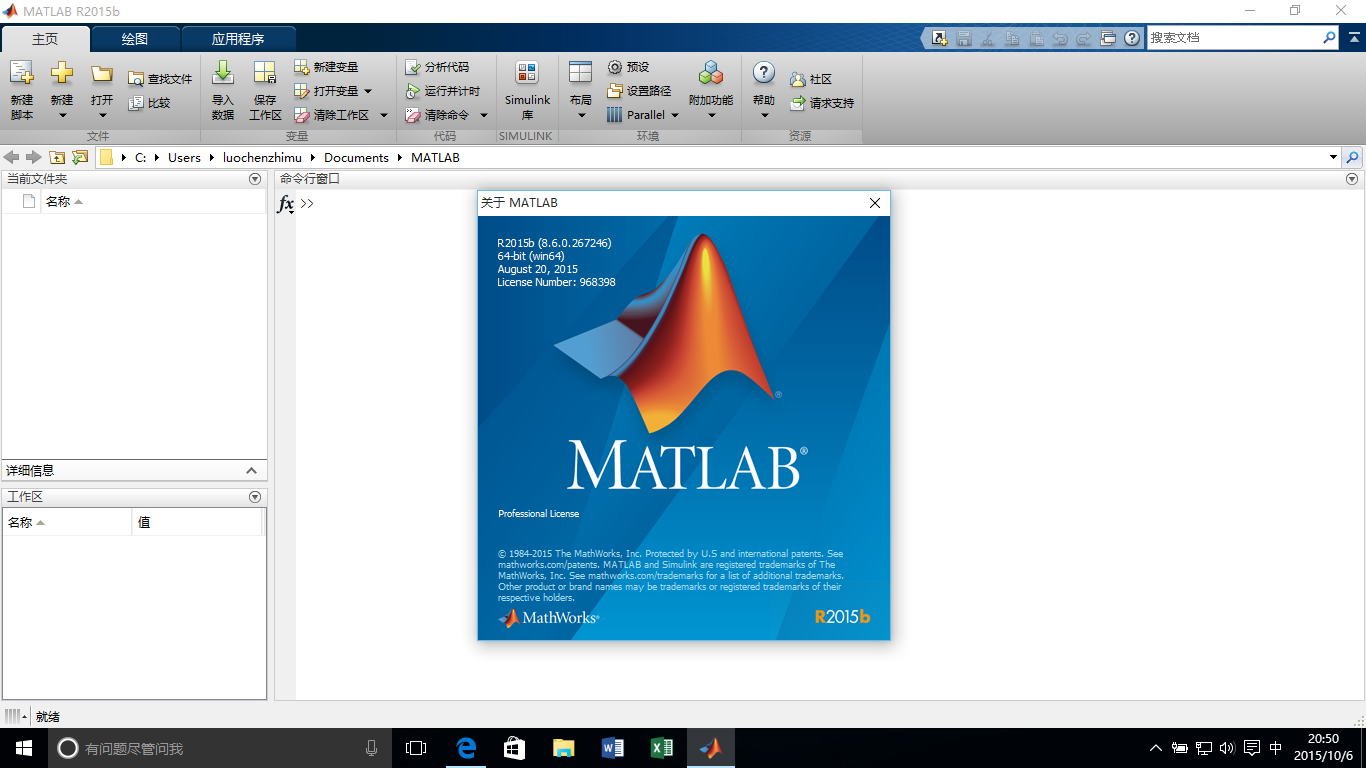Go forward with the right arrow in address bar
The width and height of the screenshot is (1366, 768).
(34, 157)
